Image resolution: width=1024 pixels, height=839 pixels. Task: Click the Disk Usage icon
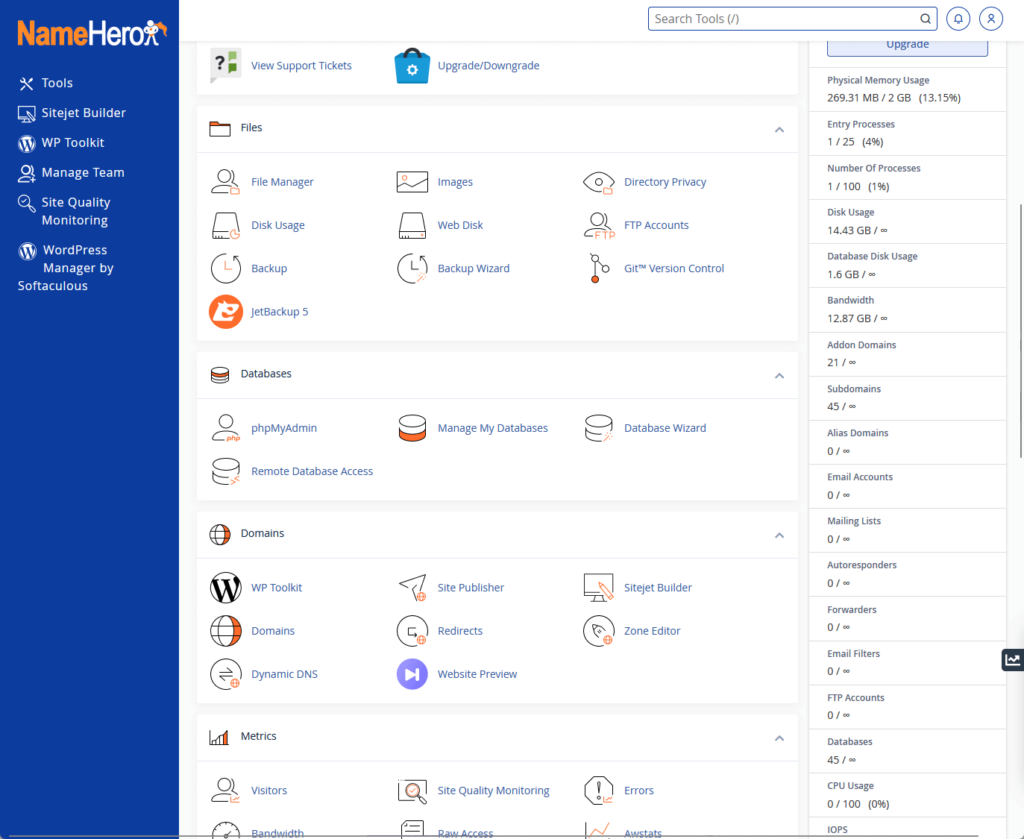pyautogui.click(x=225, y=225)
